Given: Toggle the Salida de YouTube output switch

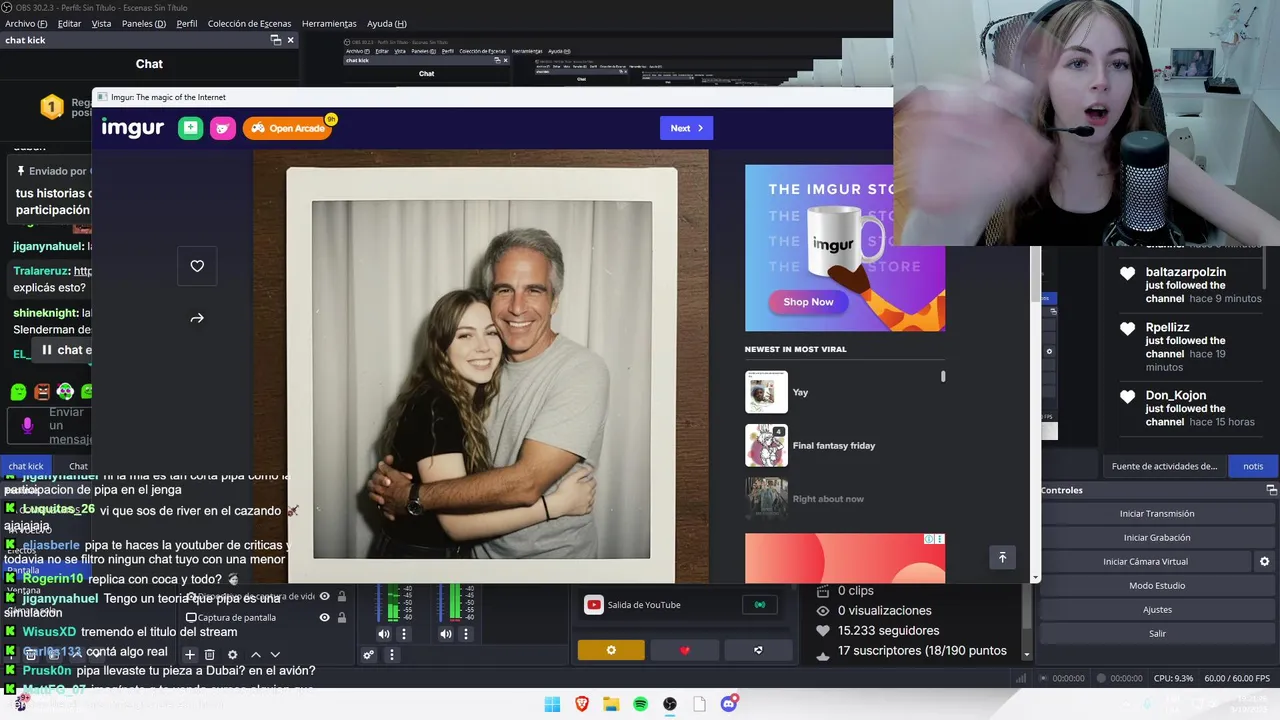Looking at the screenshot, I should [760, 604].
